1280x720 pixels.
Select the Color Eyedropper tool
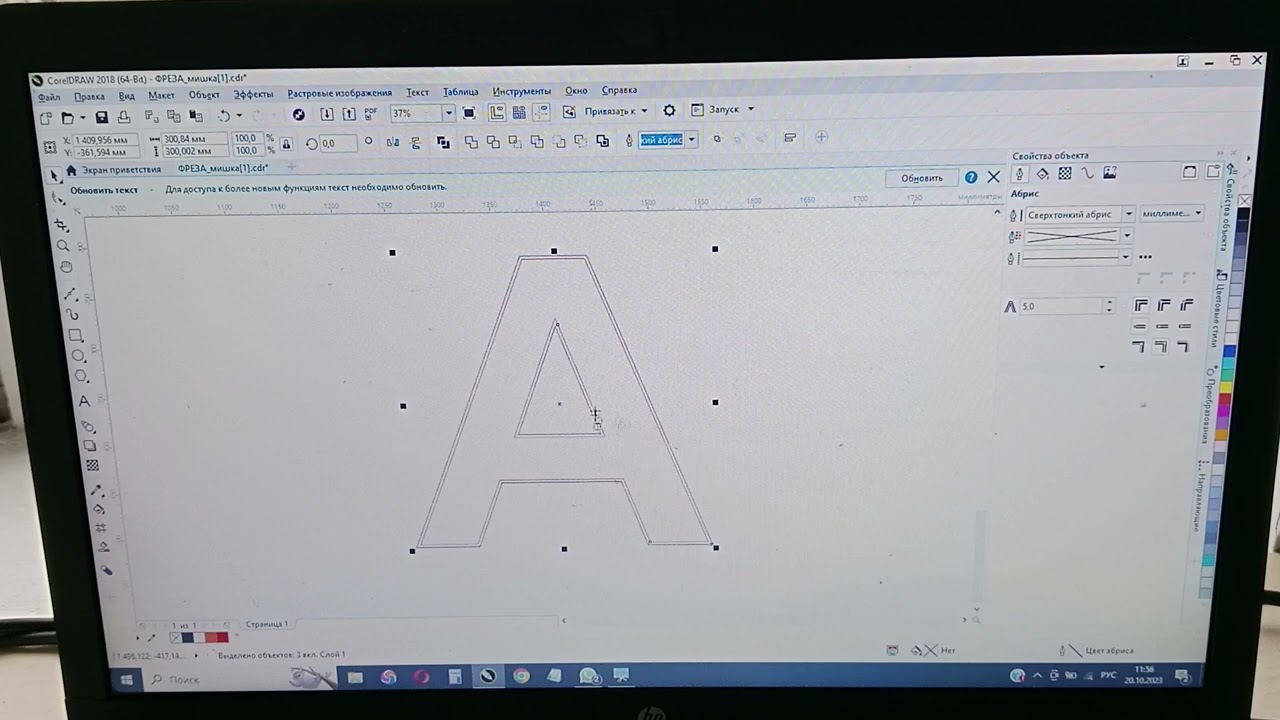pos(96,491)
